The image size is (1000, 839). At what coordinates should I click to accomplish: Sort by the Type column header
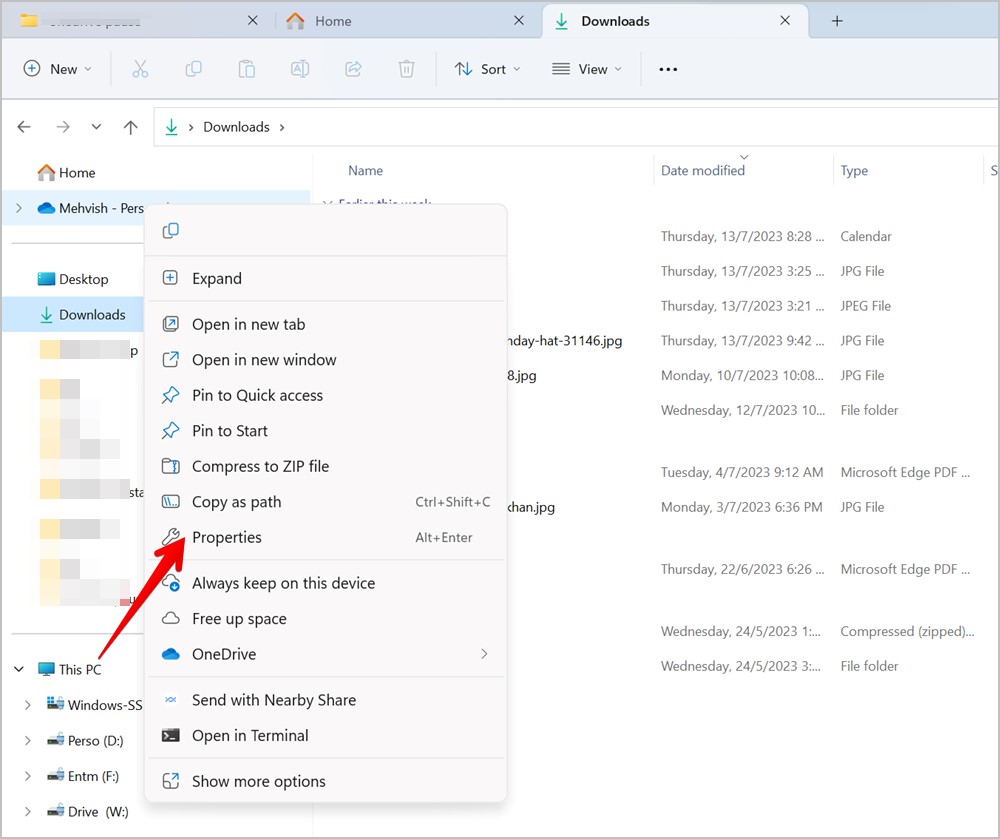(854, 170)
